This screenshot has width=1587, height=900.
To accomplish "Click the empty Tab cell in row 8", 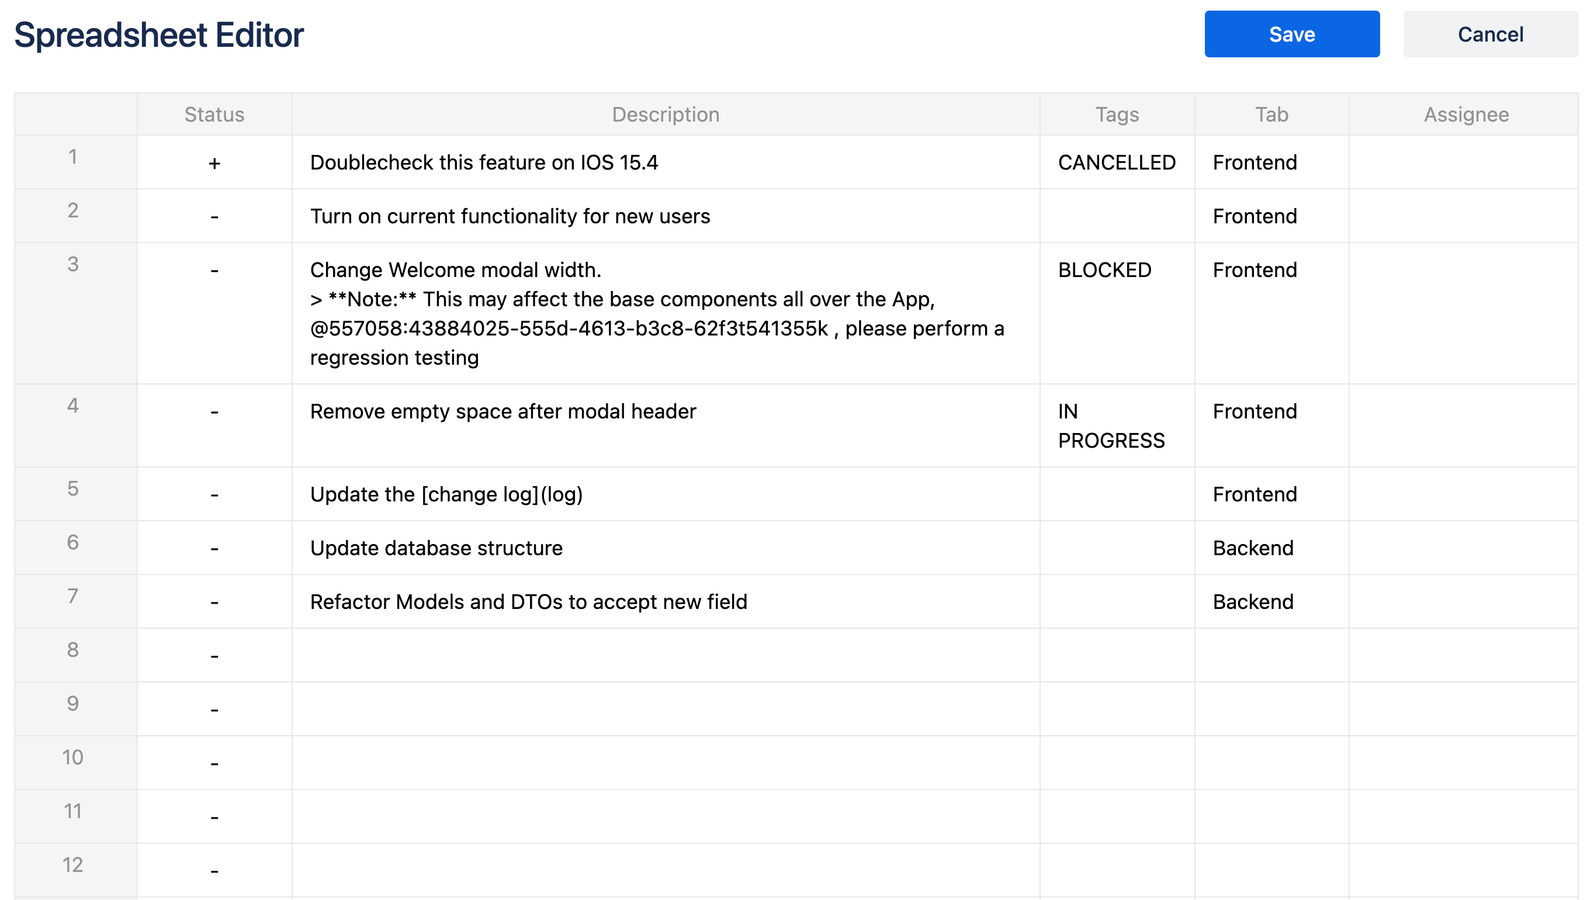I will (1272, 655).
